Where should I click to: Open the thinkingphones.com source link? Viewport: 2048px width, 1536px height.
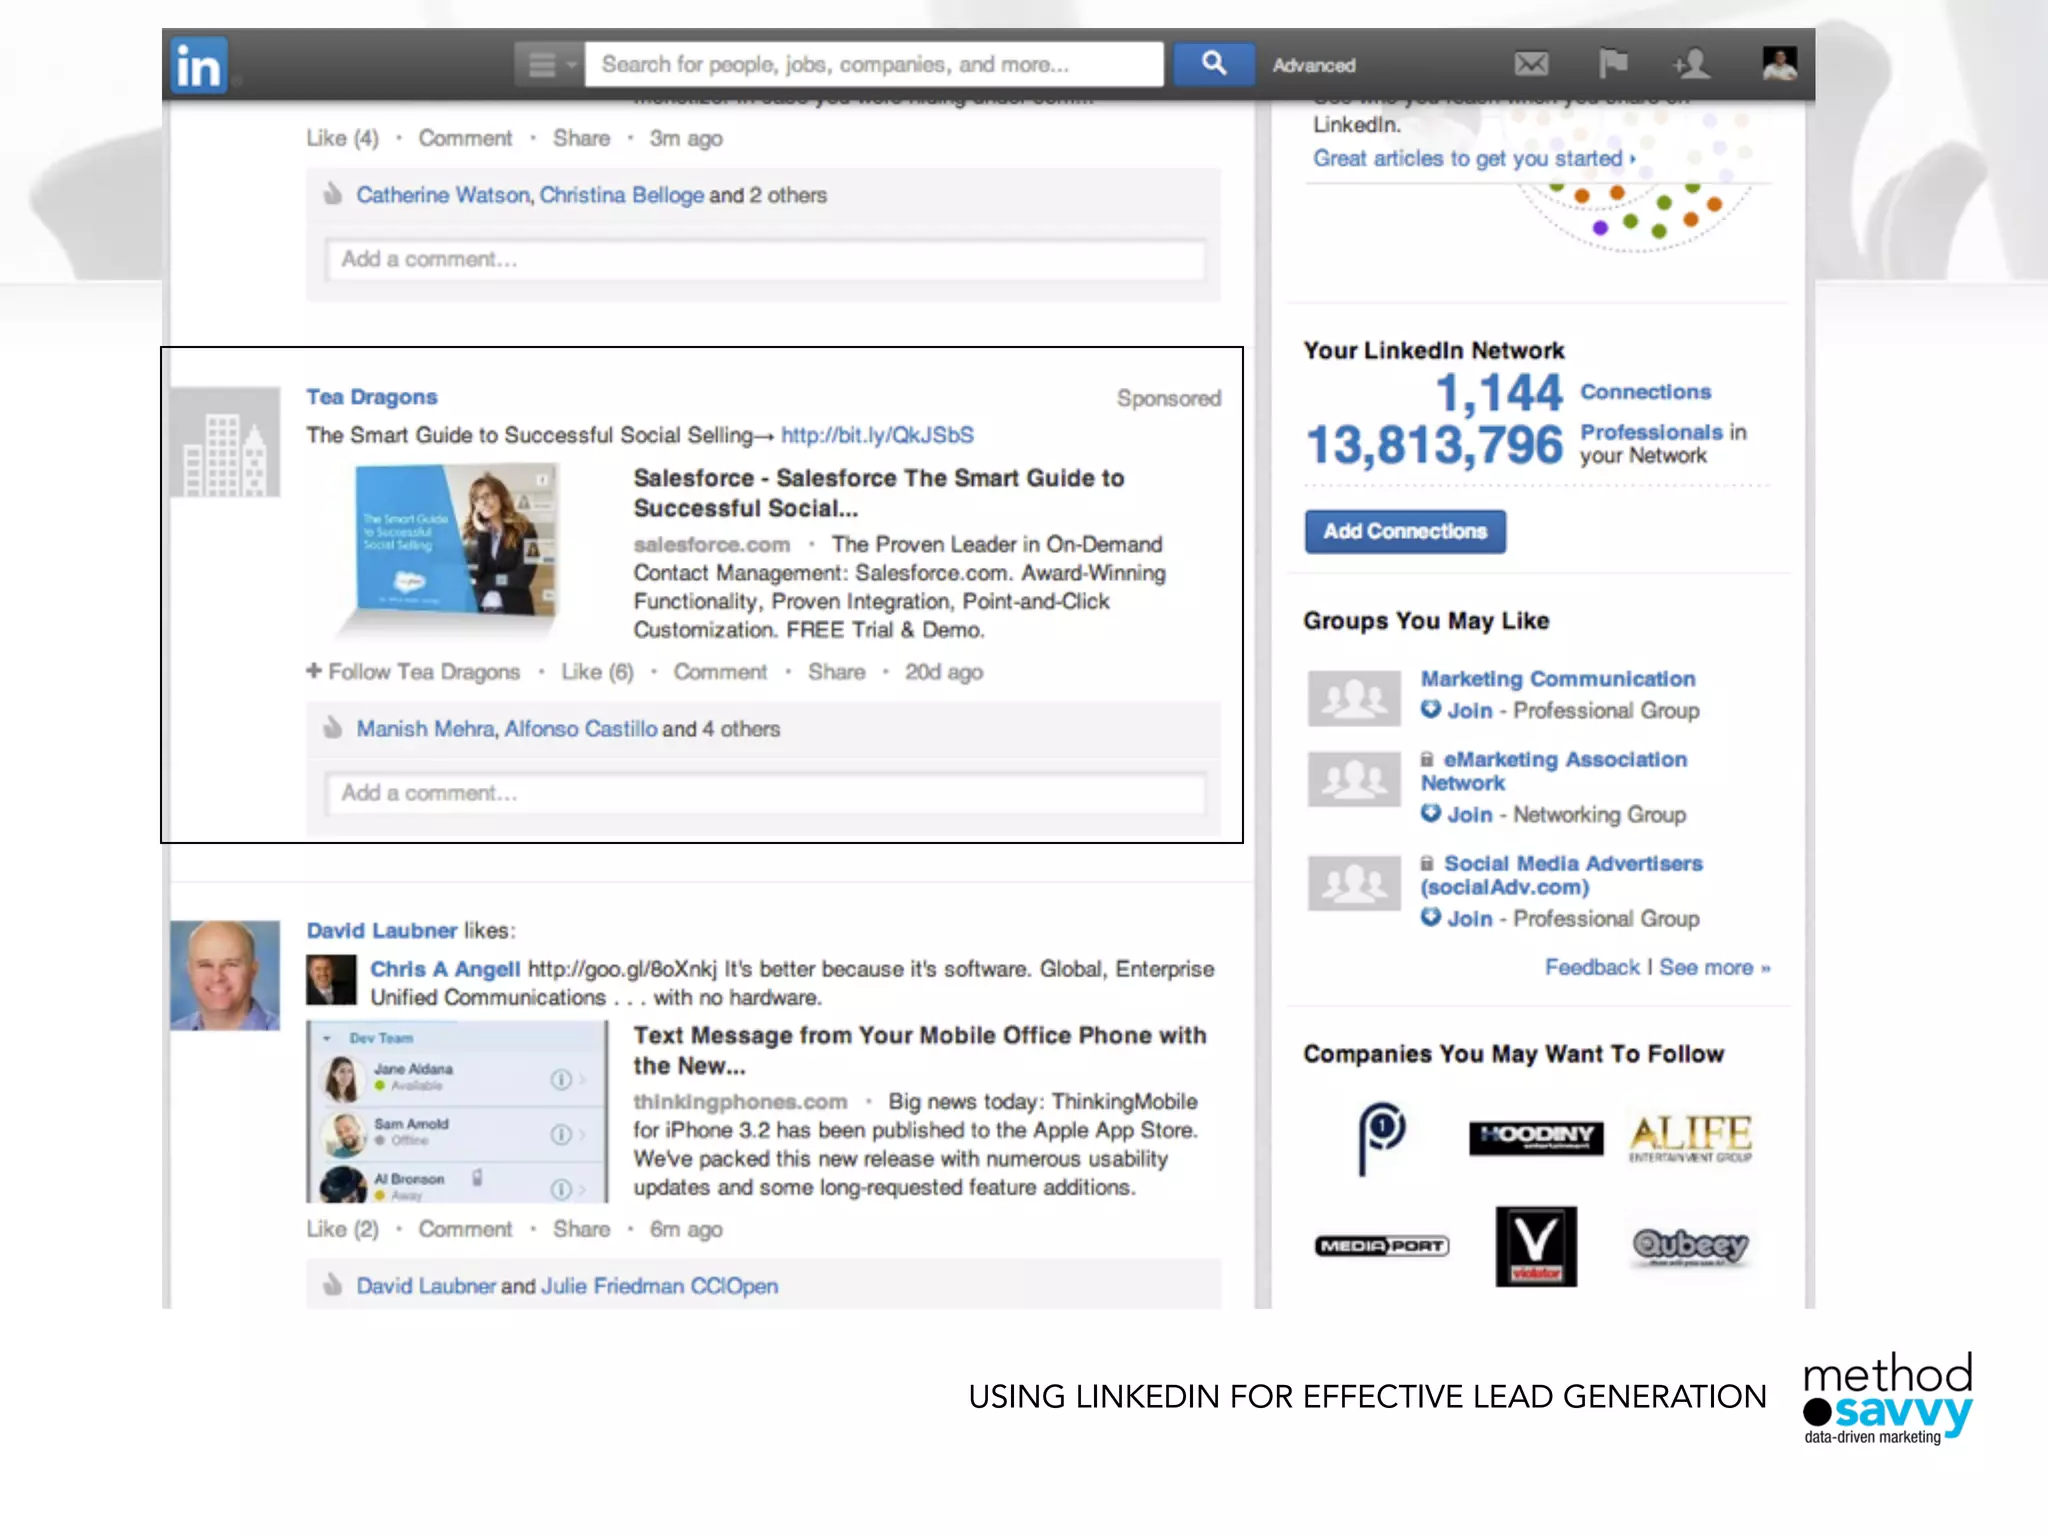[x=740, y=1102]
